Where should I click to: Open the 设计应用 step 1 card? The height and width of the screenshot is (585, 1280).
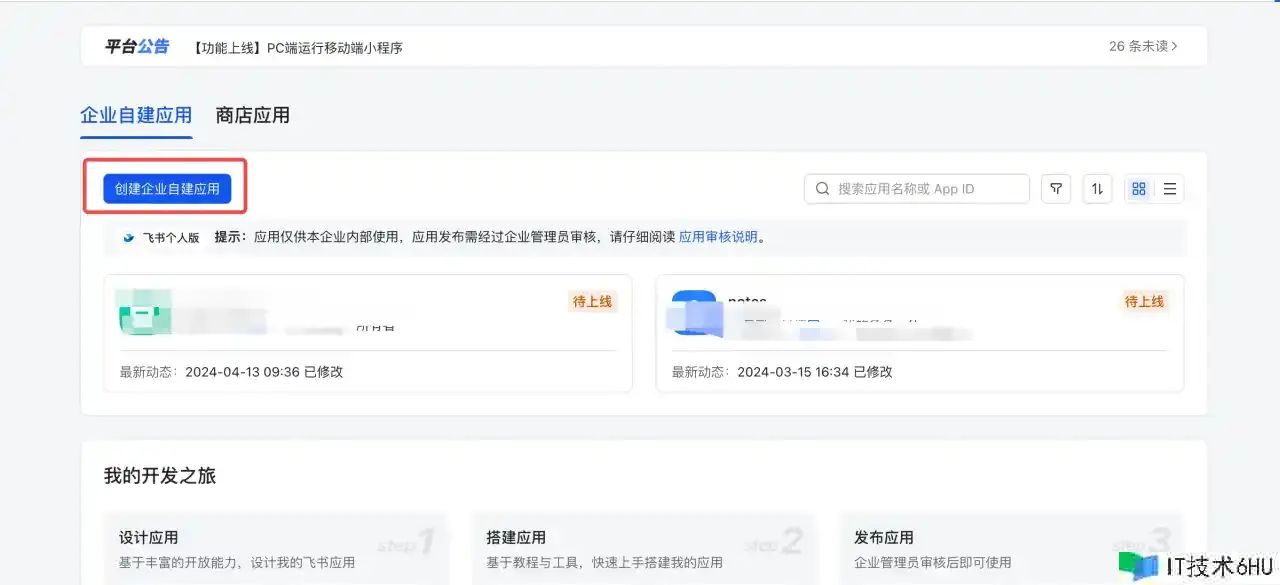pos(276,549)
